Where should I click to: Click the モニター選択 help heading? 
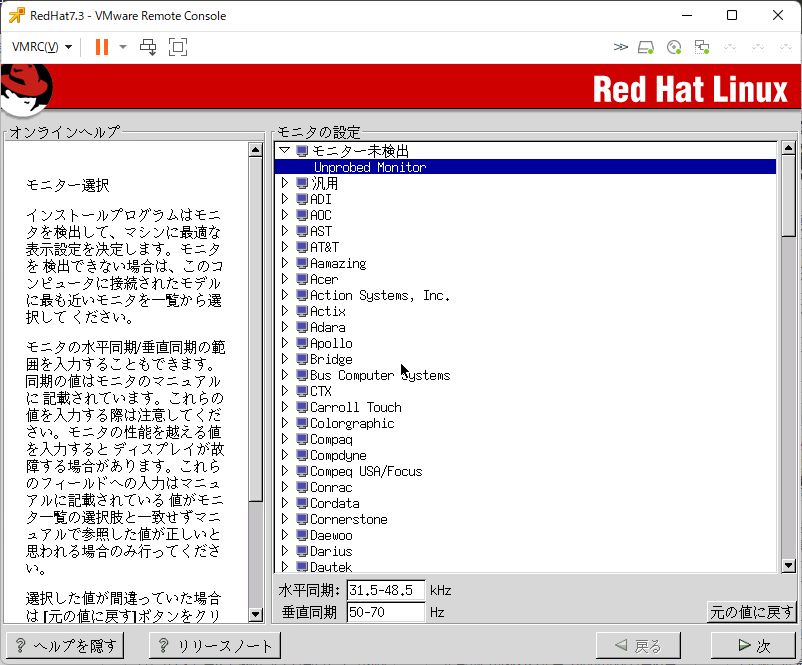pos(68,185)
